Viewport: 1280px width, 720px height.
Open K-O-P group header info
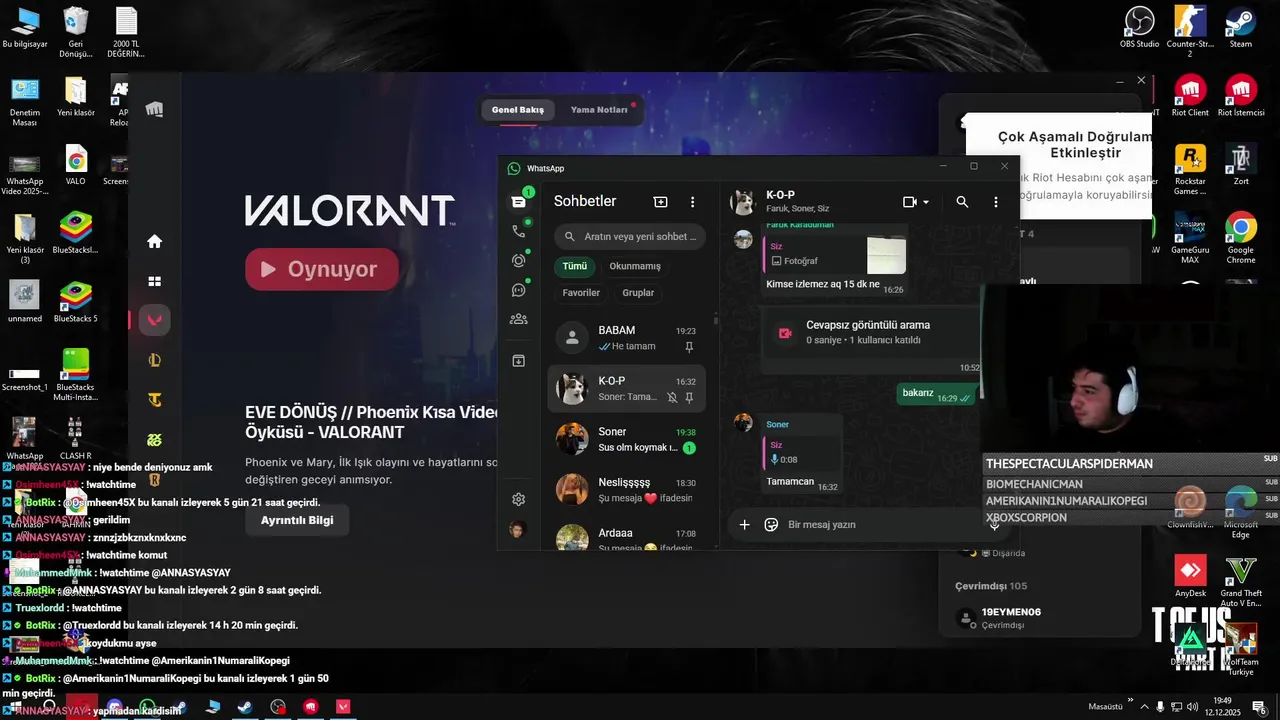click(x=798, y=202)
